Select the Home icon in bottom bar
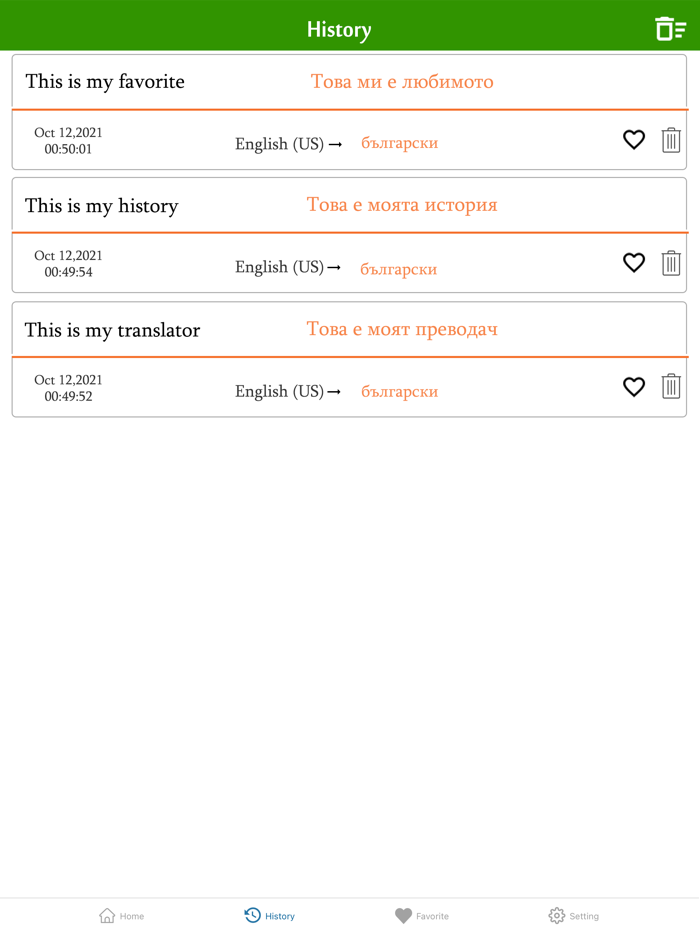Screen dimensions: 700x934 point(121,915)
